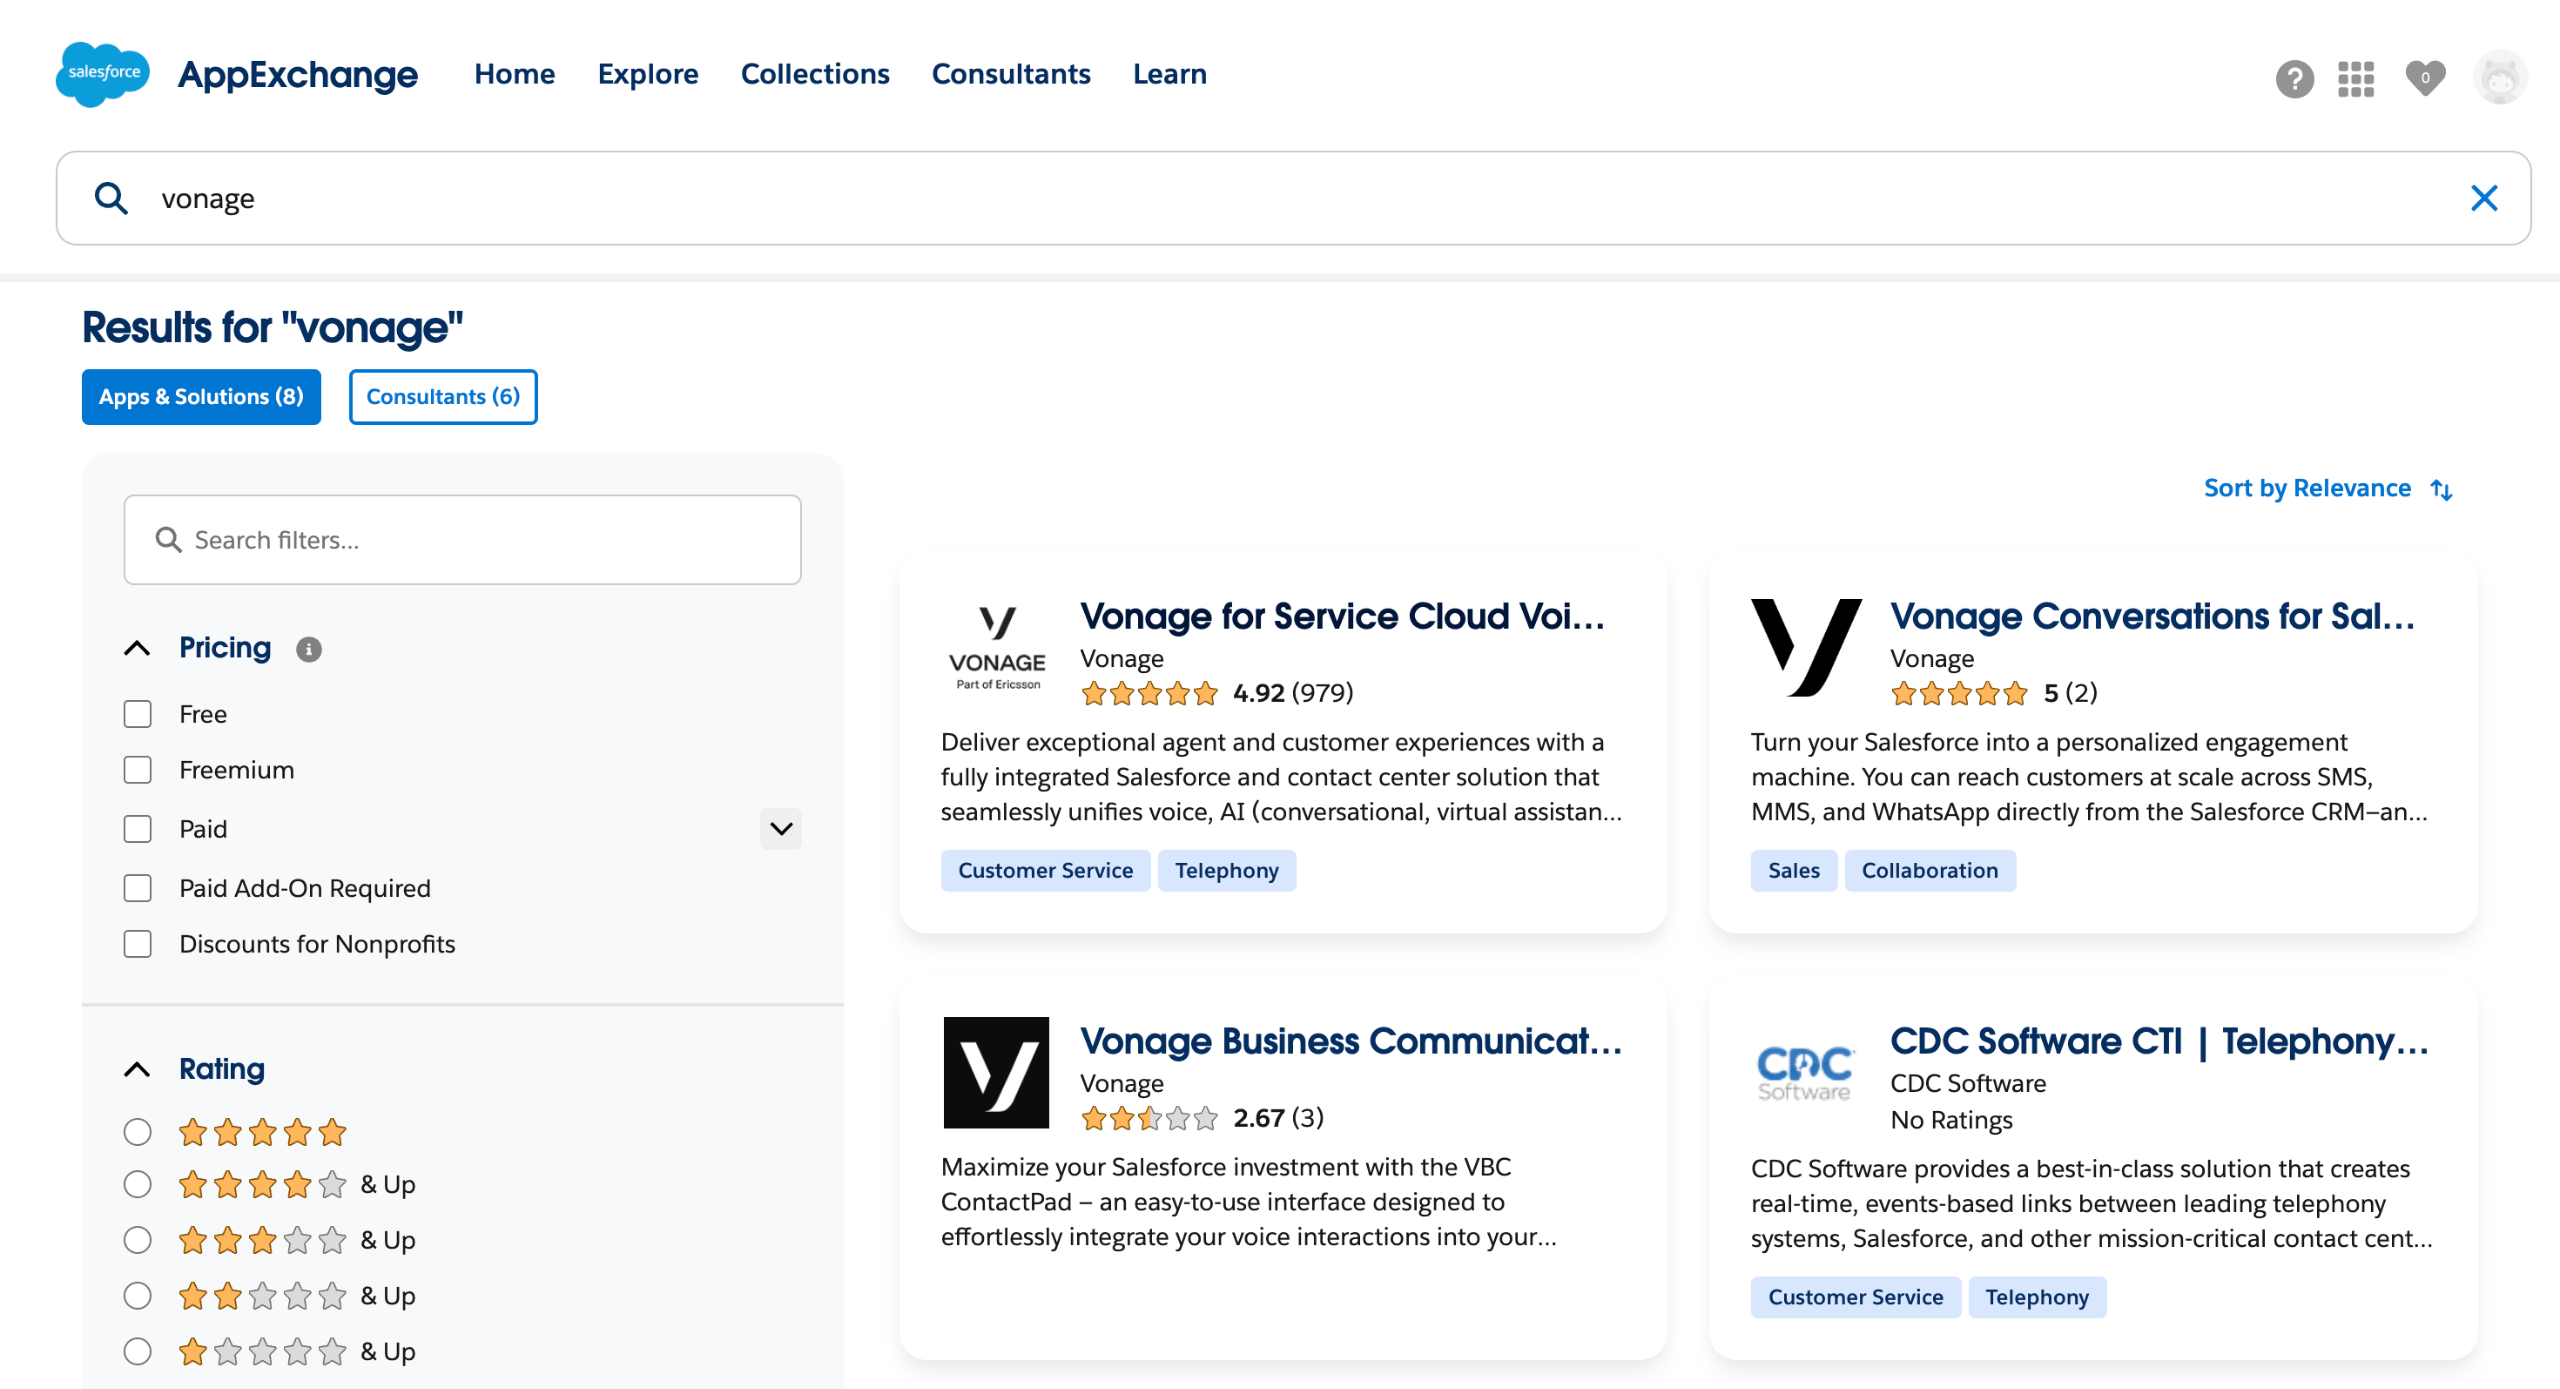Viewport: 2560px width, 1389px height.
Task: Expand the Paid pricing options chevron
Action: coord(780,829)
